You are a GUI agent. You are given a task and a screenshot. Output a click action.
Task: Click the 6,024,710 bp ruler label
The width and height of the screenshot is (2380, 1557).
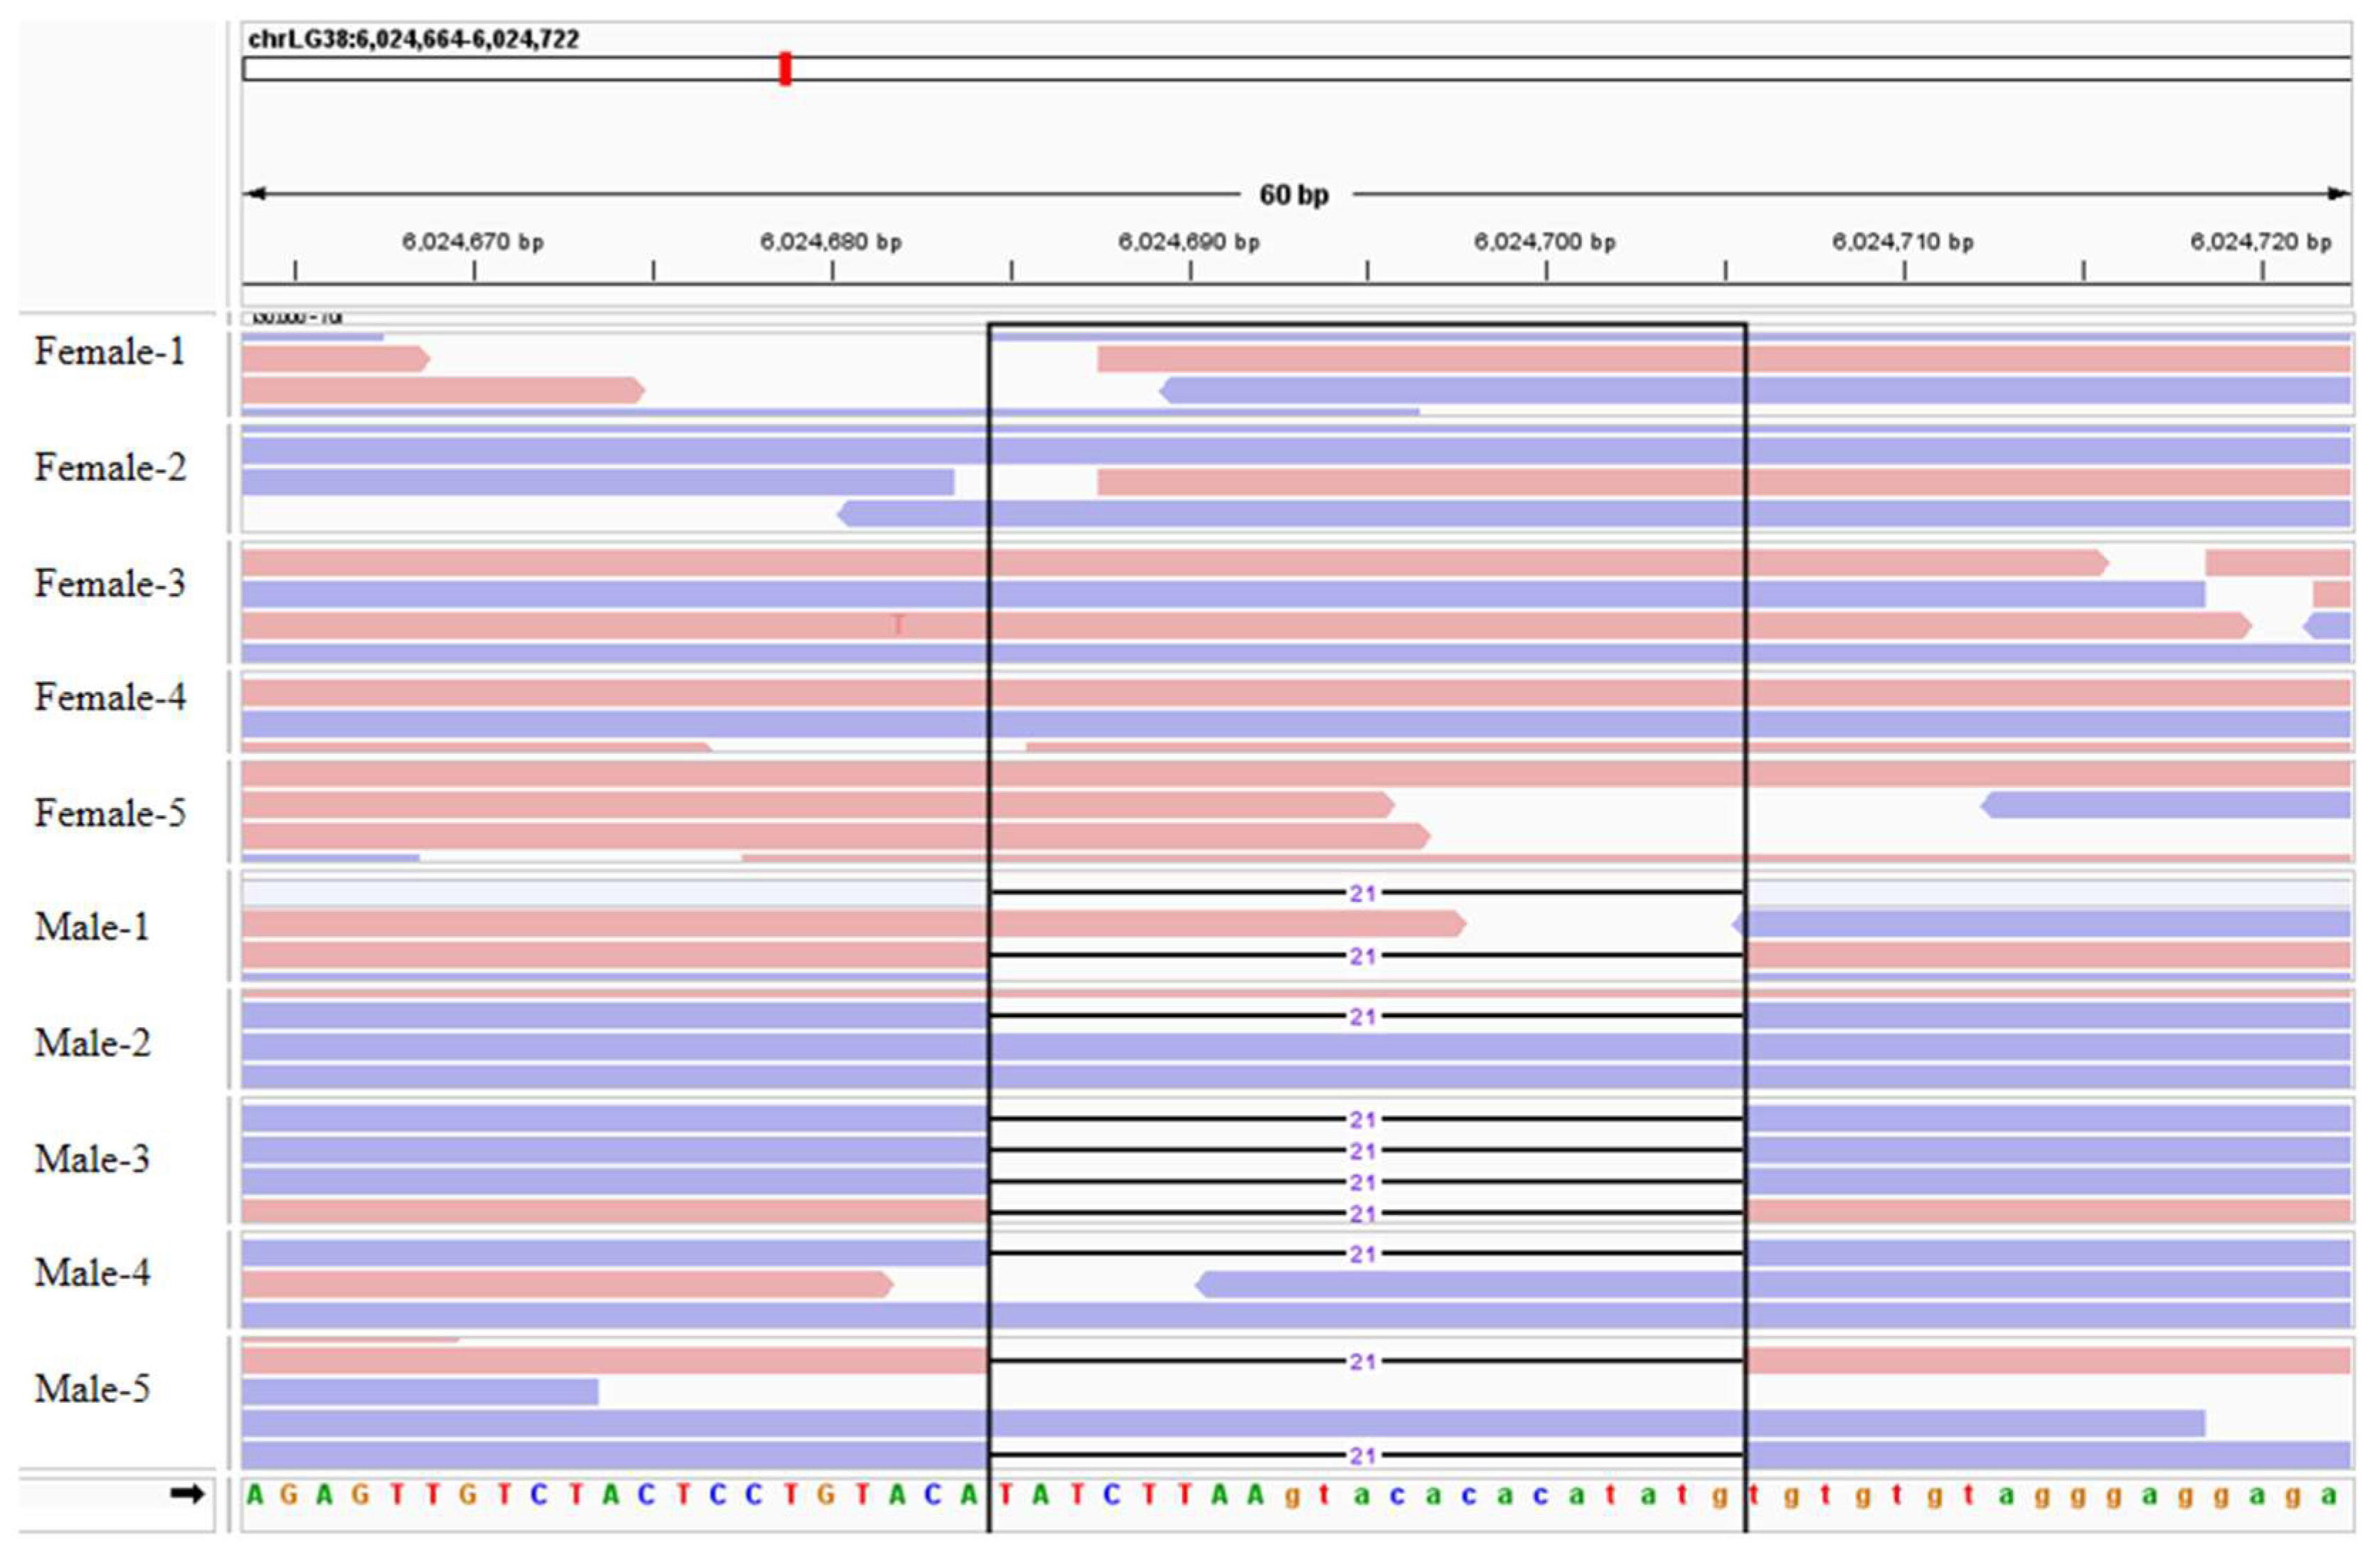(x=1902, y=242)
